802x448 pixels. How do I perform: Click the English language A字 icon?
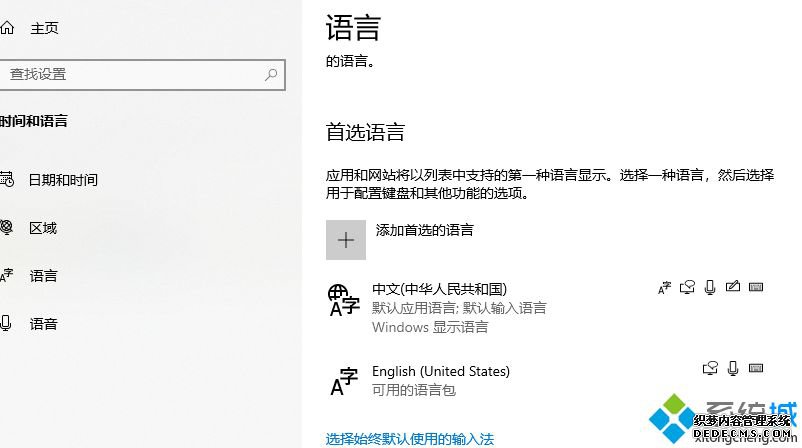(344, 382)
